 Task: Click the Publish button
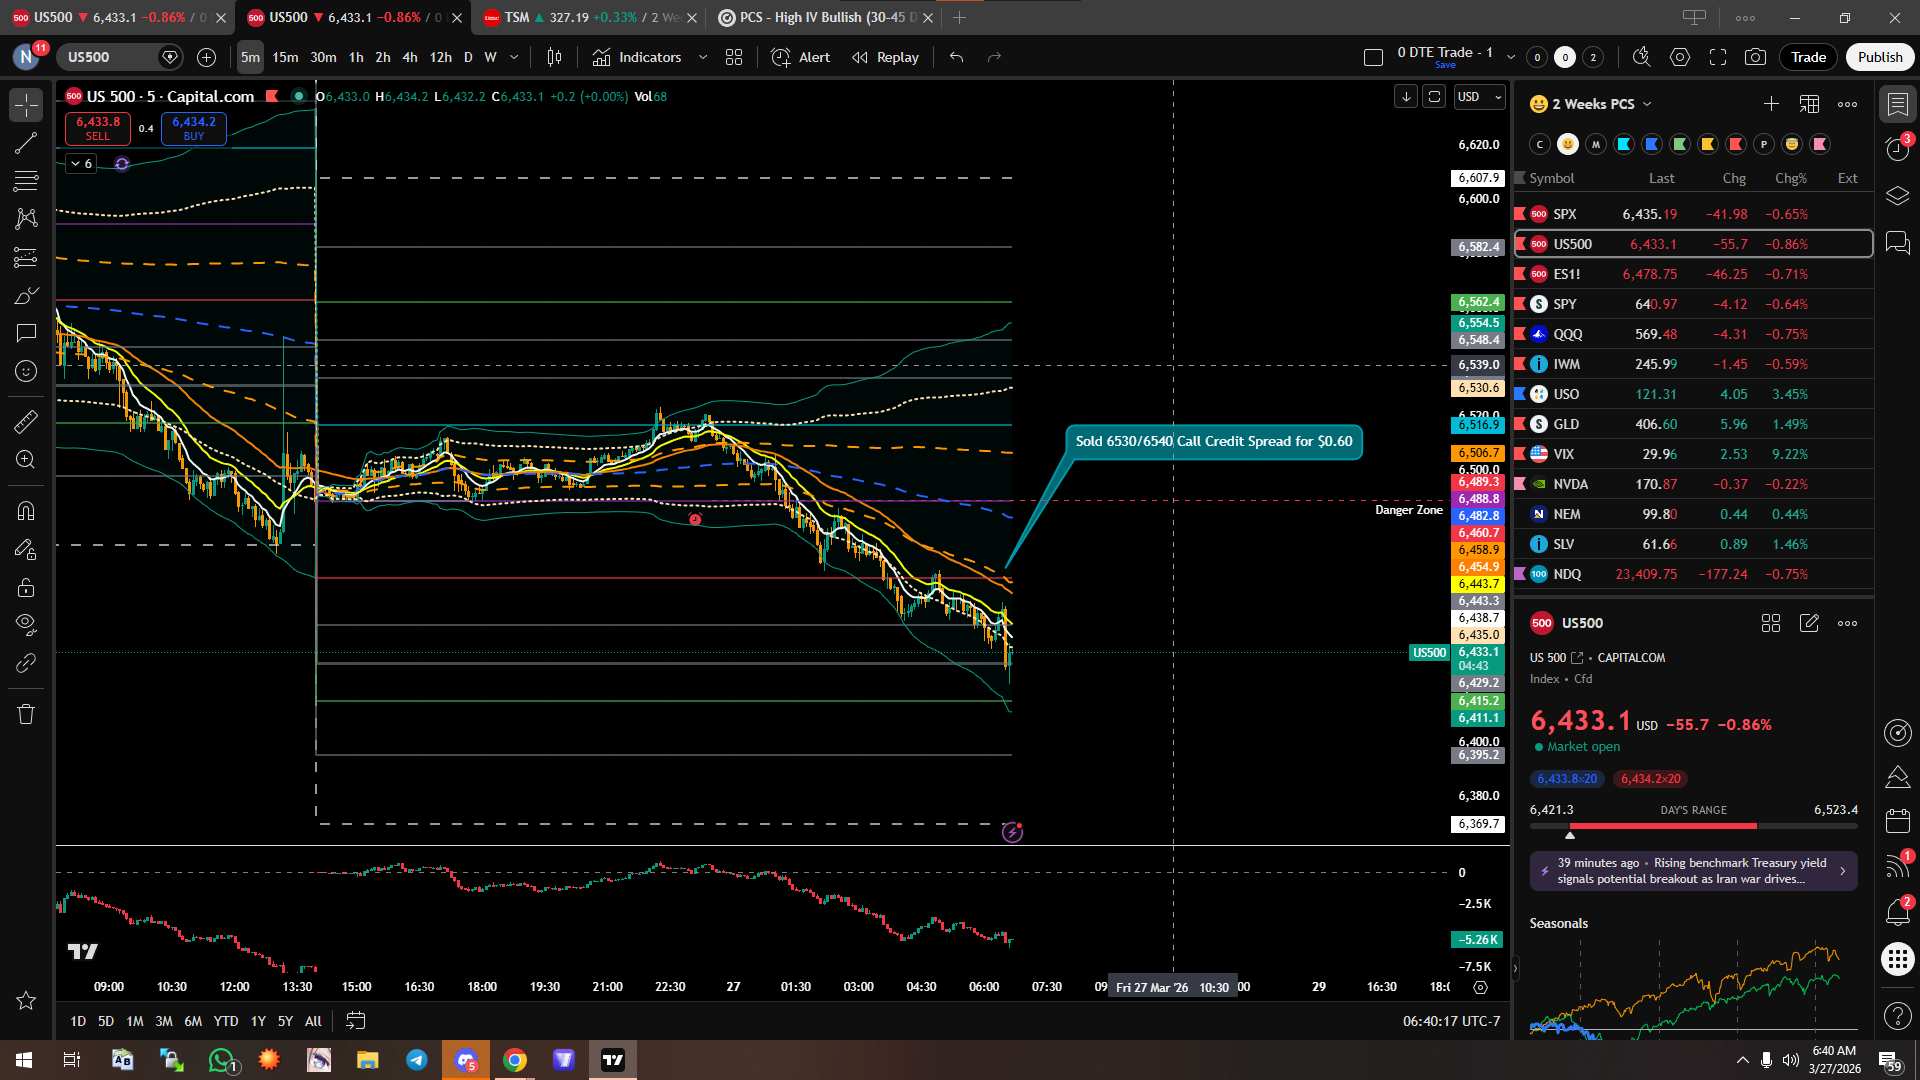point(1879,57)
